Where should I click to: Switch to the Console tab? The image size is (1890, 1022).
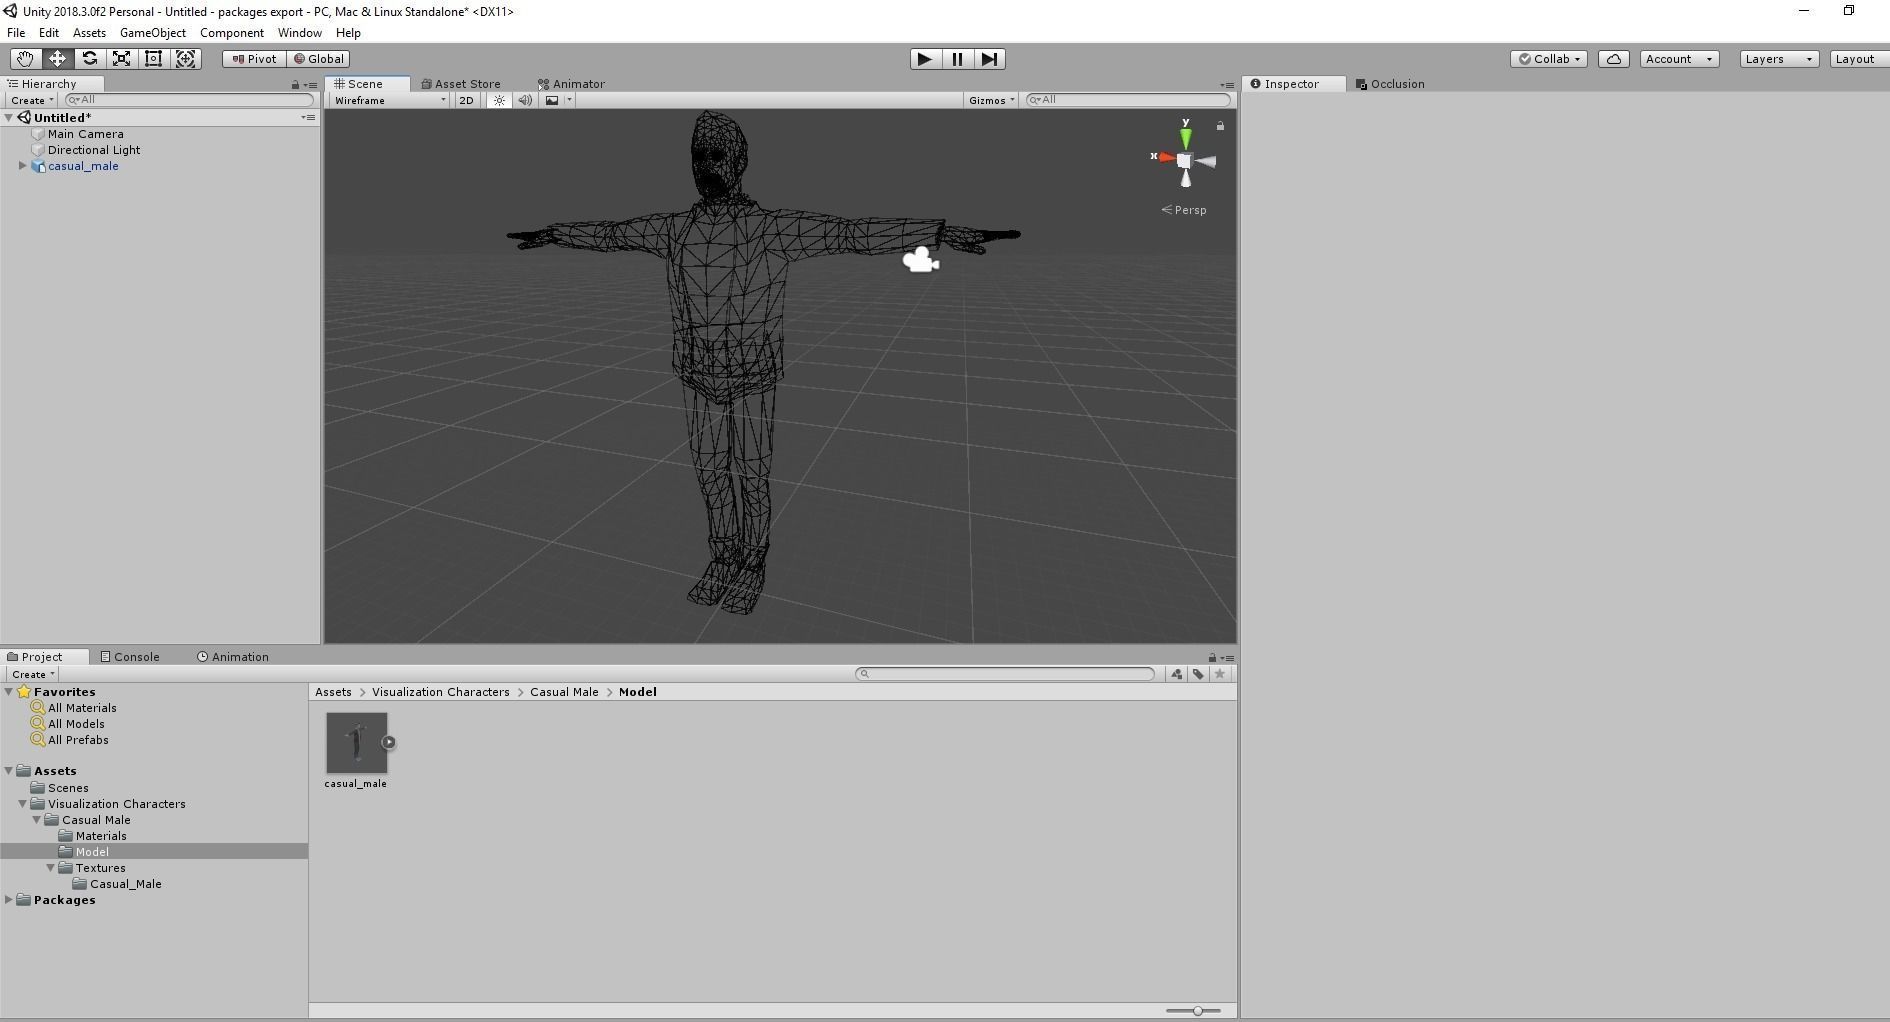[x=129, y=656]
